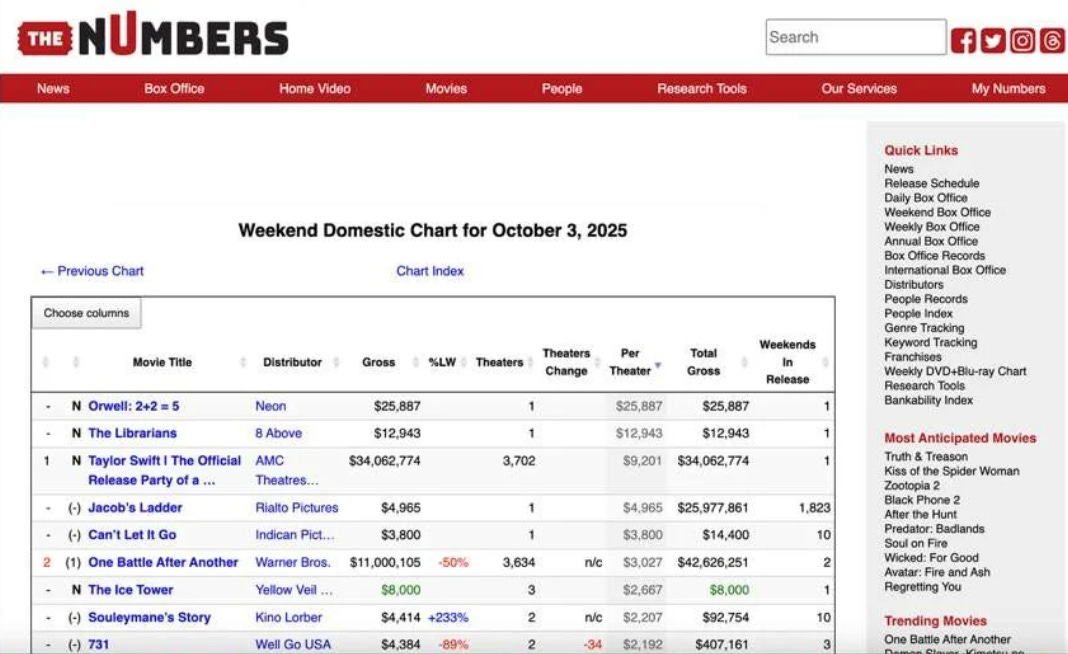Open the Warner Bros. distributor page
Viewport: 1068px width, 654px height.
click(x=293, y=562)
